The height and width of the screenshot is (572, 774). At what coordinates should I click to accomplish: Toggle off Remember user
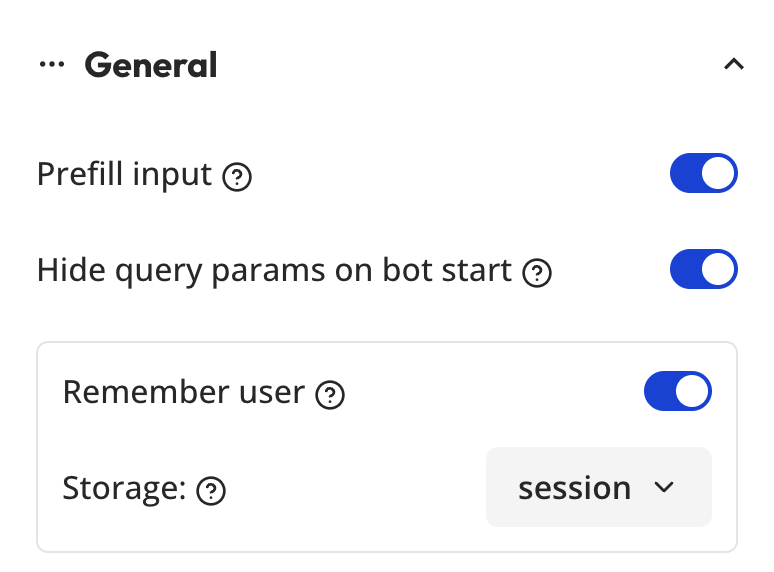tap(677, 391)
